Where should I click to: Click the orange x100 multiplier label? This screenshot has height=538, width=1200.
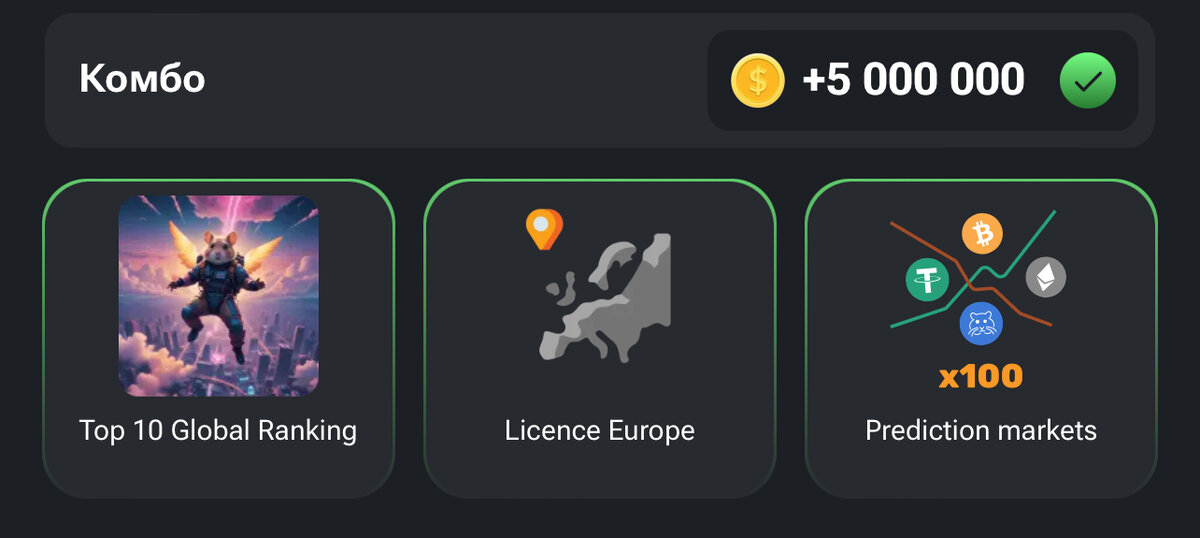click(x=981, y=377)
